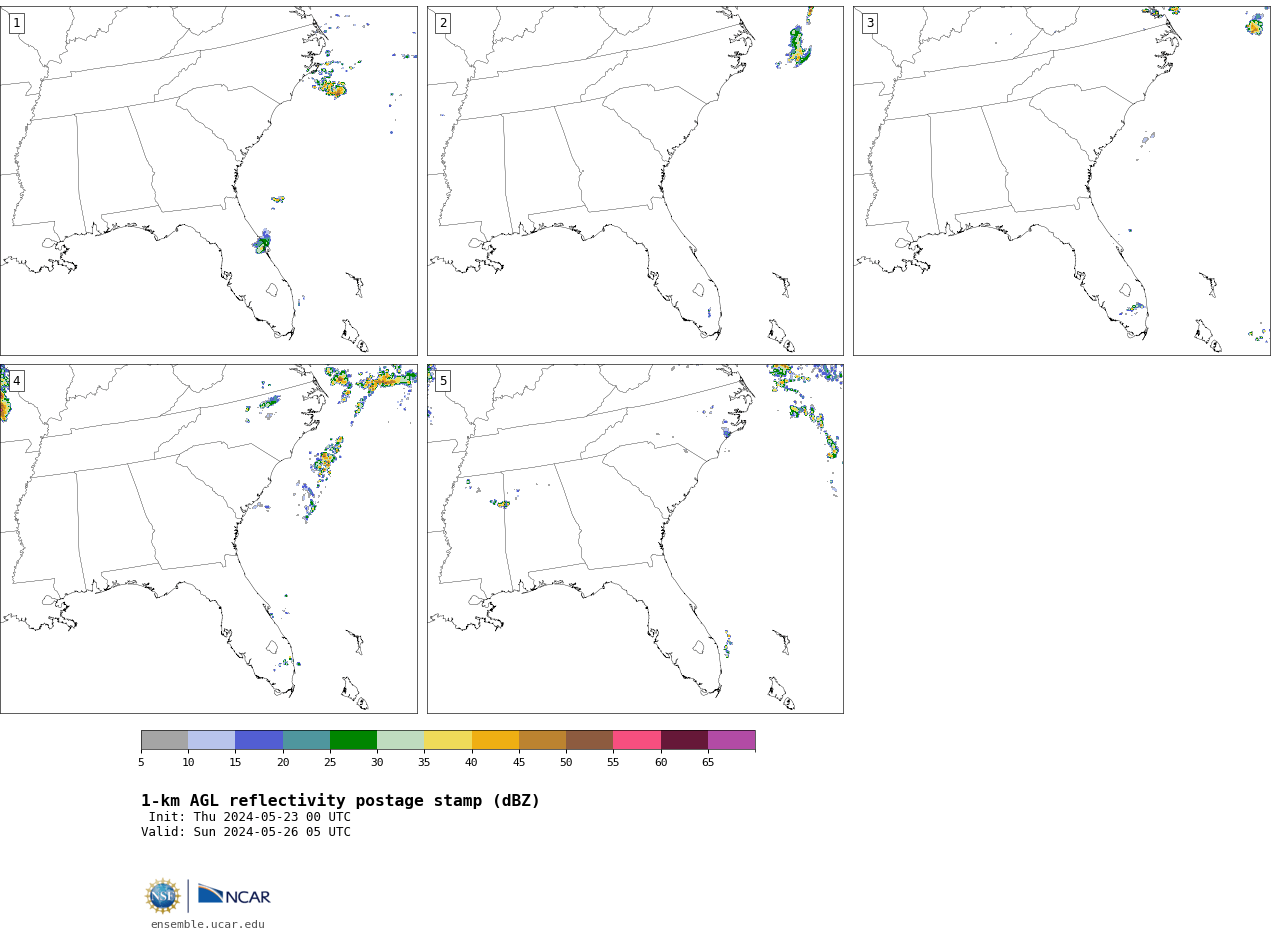
Task: Click the light blue 10-15 dBZ swatch
Action: pyautogui.click(x=212, y=740)
